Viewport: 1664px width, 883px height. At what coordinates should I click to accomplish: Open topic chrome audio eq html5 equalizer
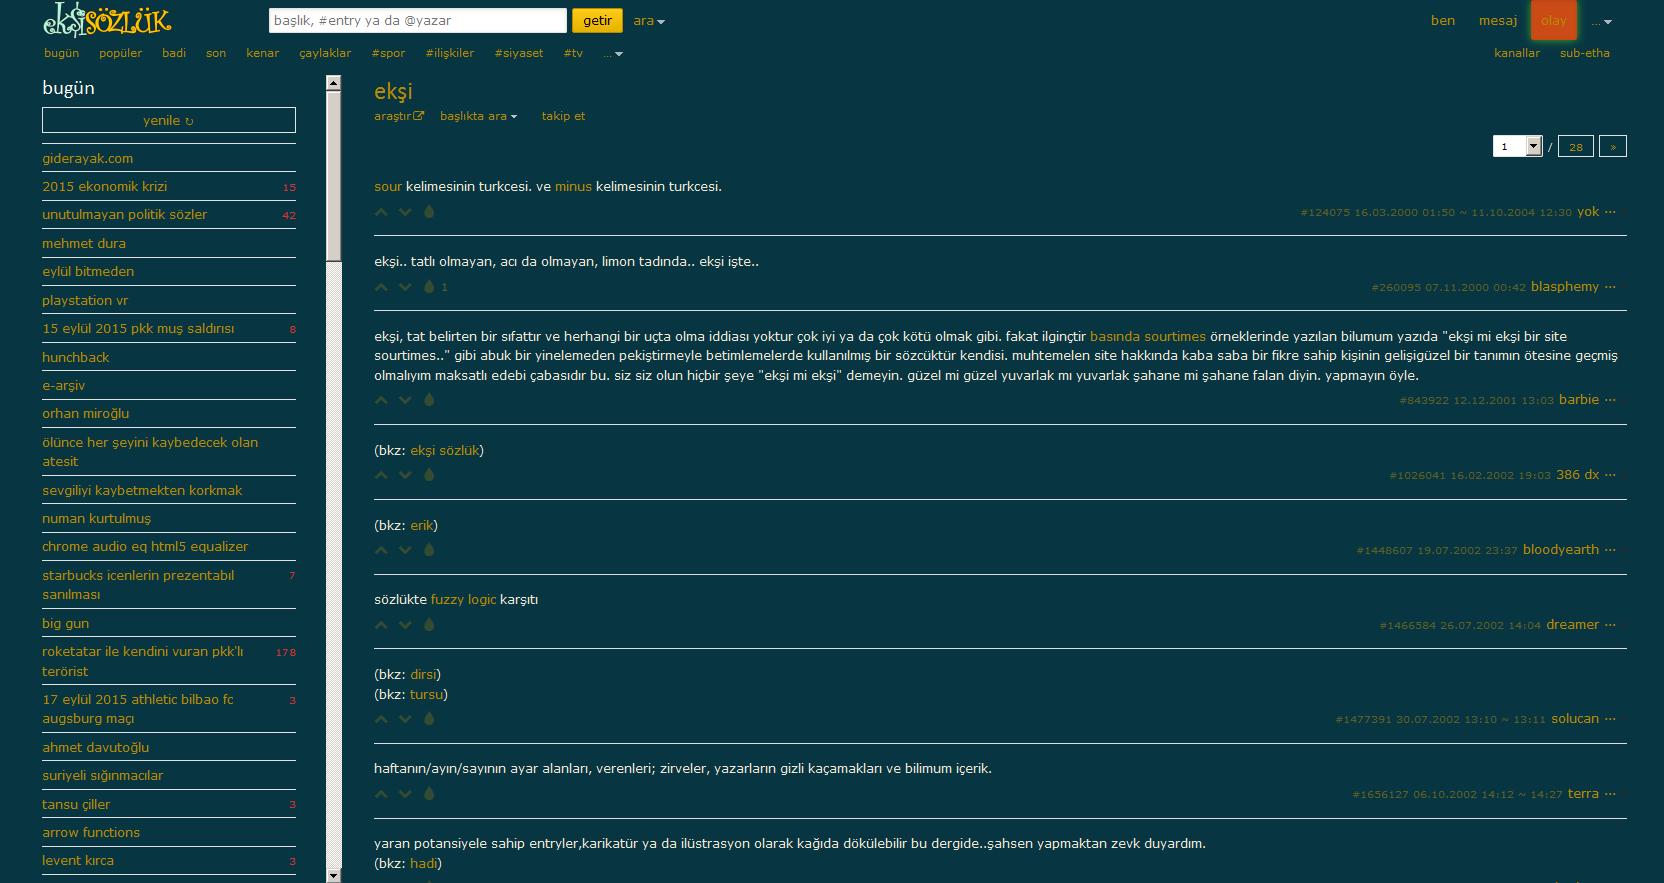tap(145, 546)
